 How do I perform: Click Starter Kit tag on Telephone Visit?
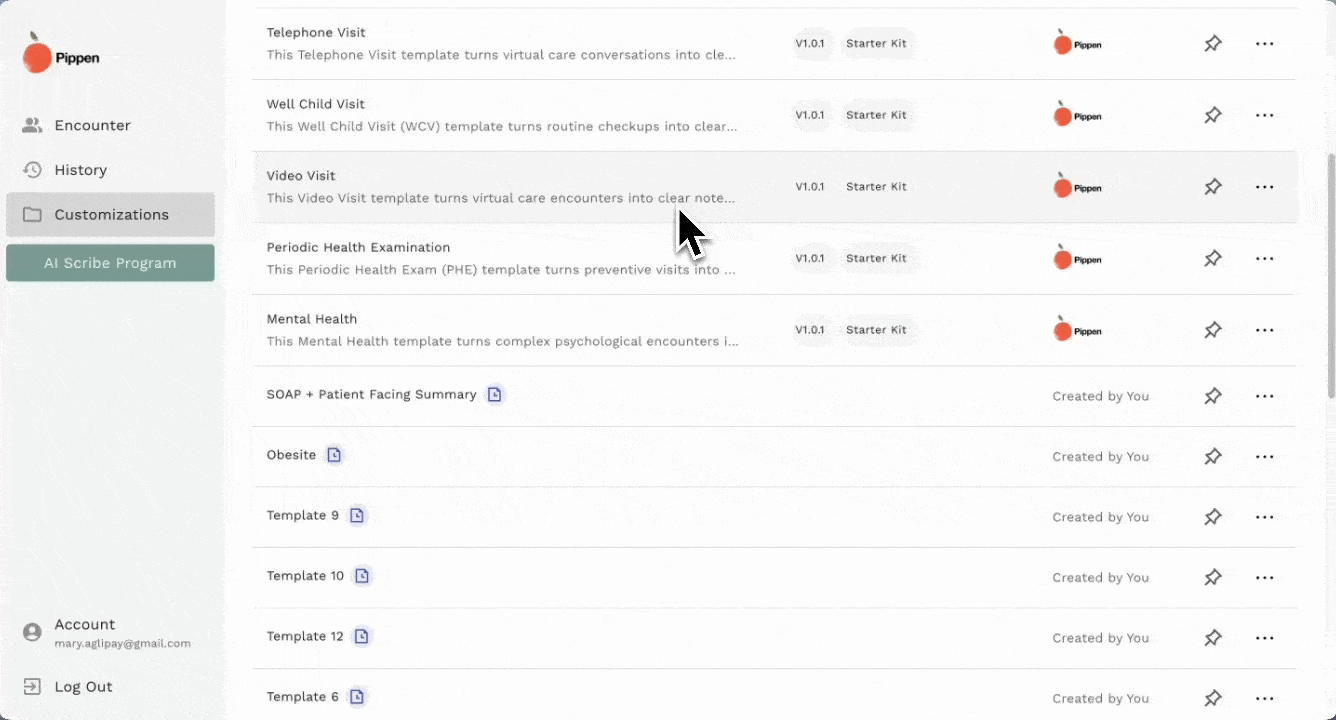[876, 44]
